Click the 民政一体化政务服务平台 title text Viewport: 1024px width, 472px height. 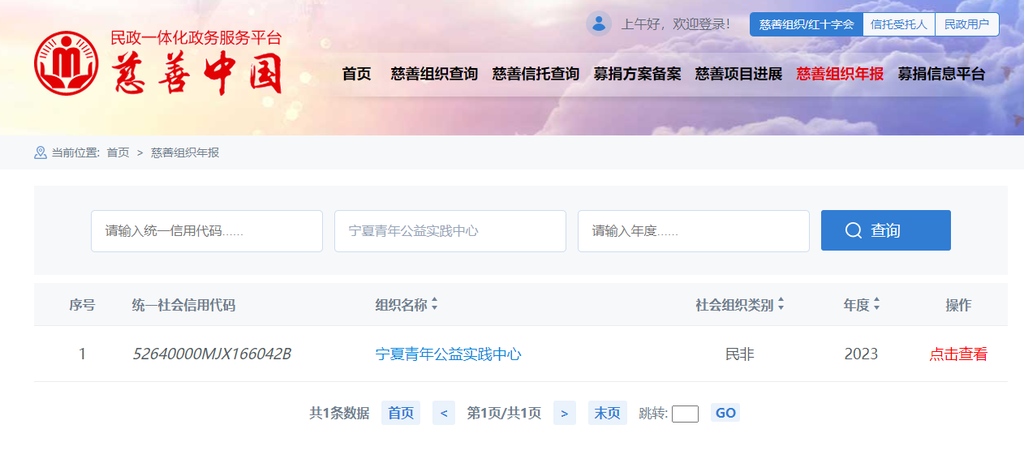coord(197,38)
